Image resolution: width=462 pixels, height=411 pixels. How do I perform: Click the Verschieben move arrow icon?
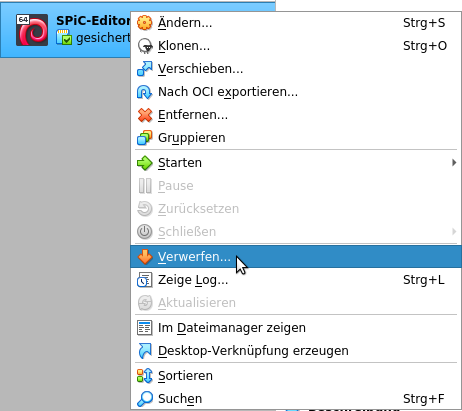point(145,69)
